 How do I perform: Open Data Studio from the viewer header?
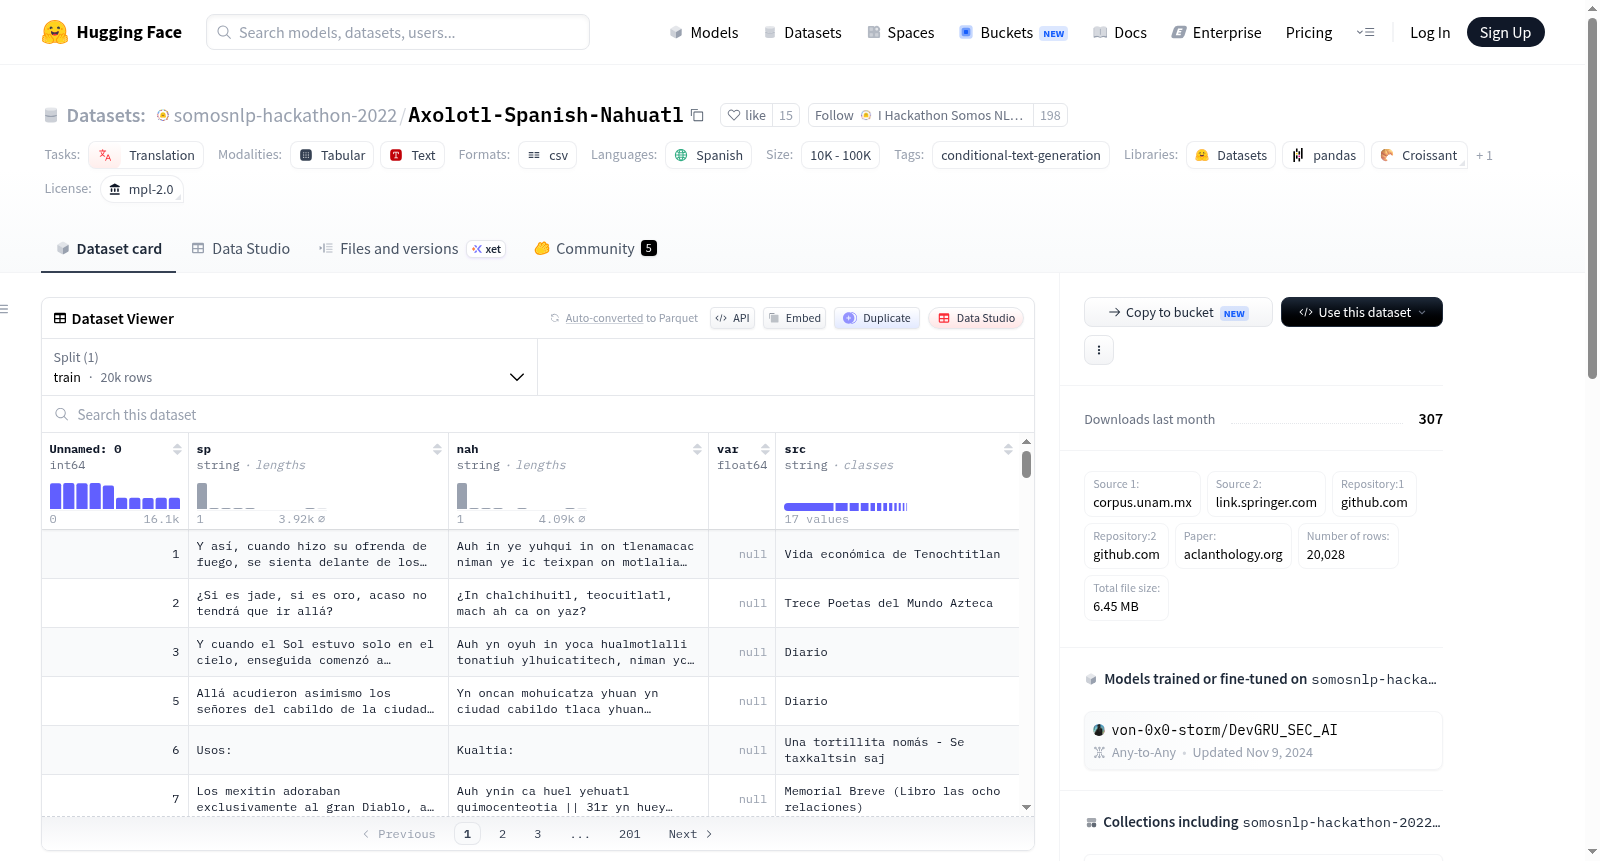pos(975,318)
